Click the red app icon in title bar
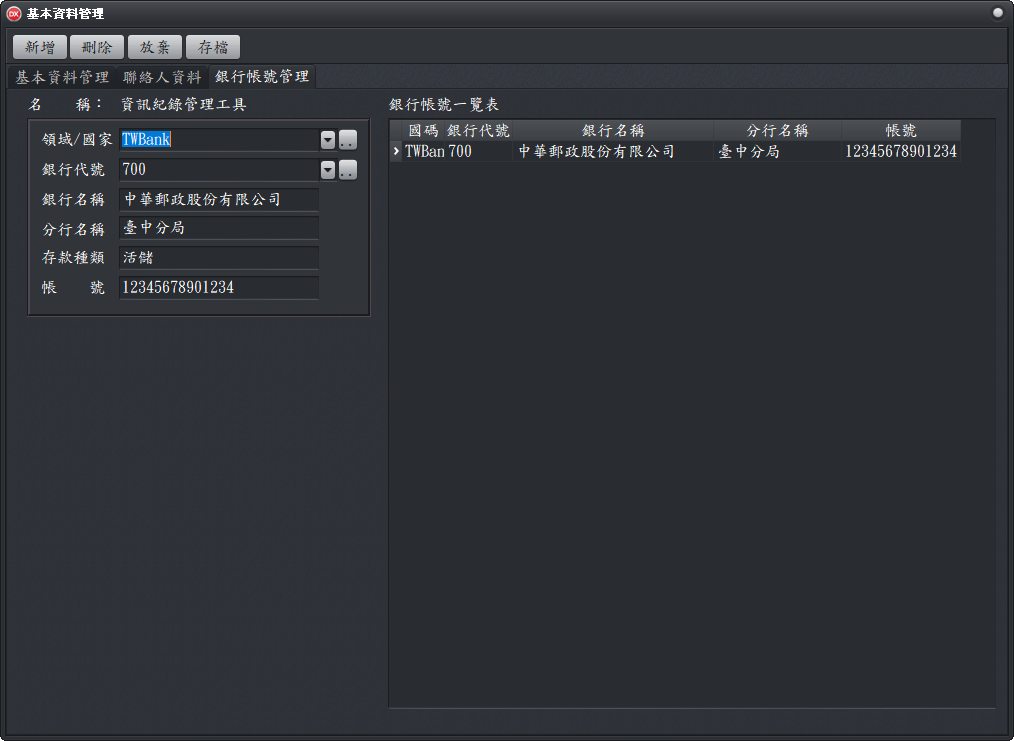Viewport: 1014px width, 741px height. (14, 13)
